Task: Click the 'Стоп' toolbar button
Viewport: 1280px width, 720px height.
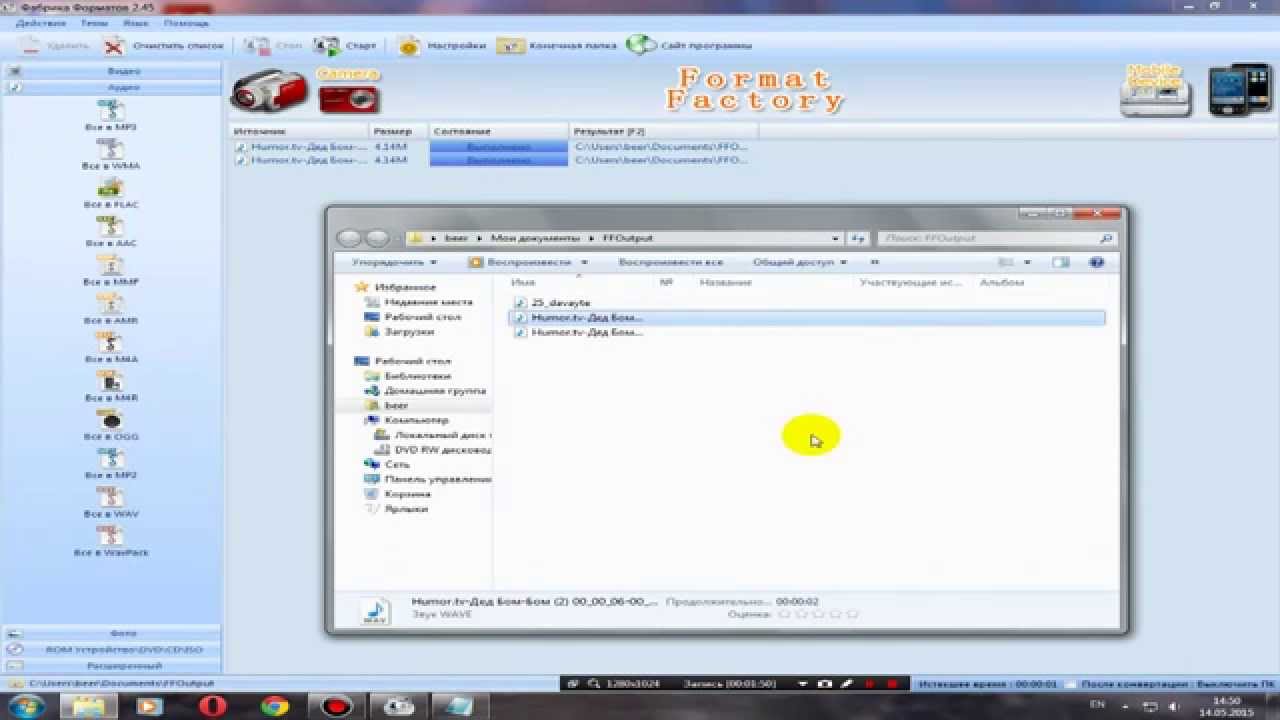Action: coord(273,46)
